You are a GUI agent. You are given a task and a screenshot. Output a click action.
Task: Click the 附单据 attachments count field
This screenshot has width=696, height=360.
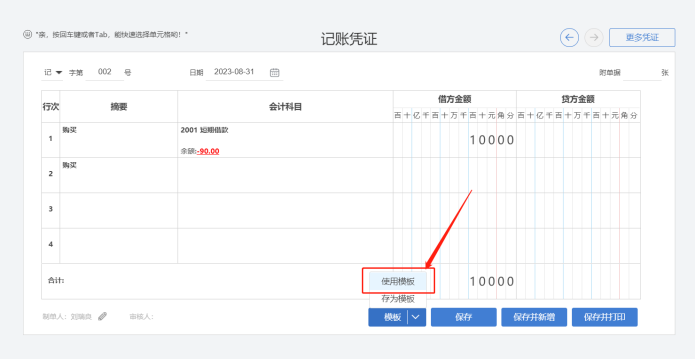tap(642, 73)
